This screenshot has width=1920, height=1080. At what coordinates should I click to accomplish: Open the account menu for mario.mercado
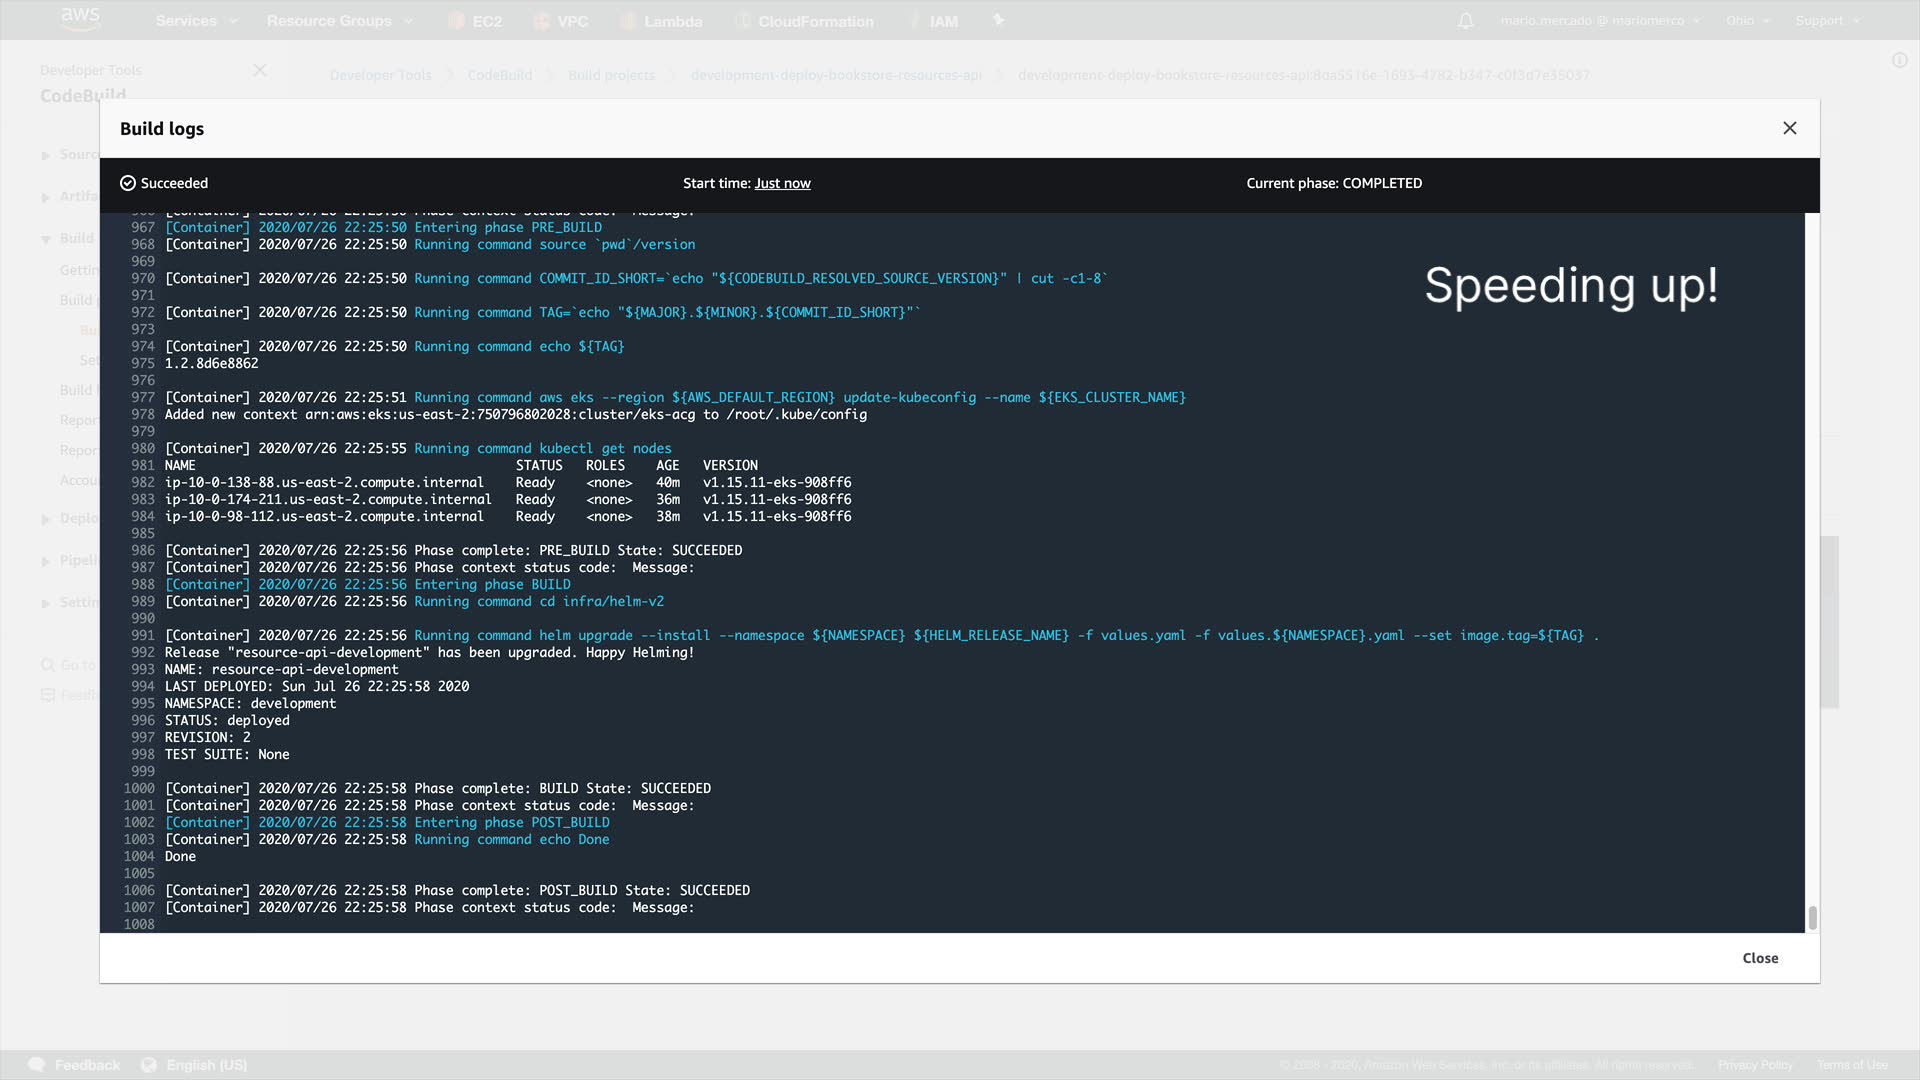tap(1599, 20)
